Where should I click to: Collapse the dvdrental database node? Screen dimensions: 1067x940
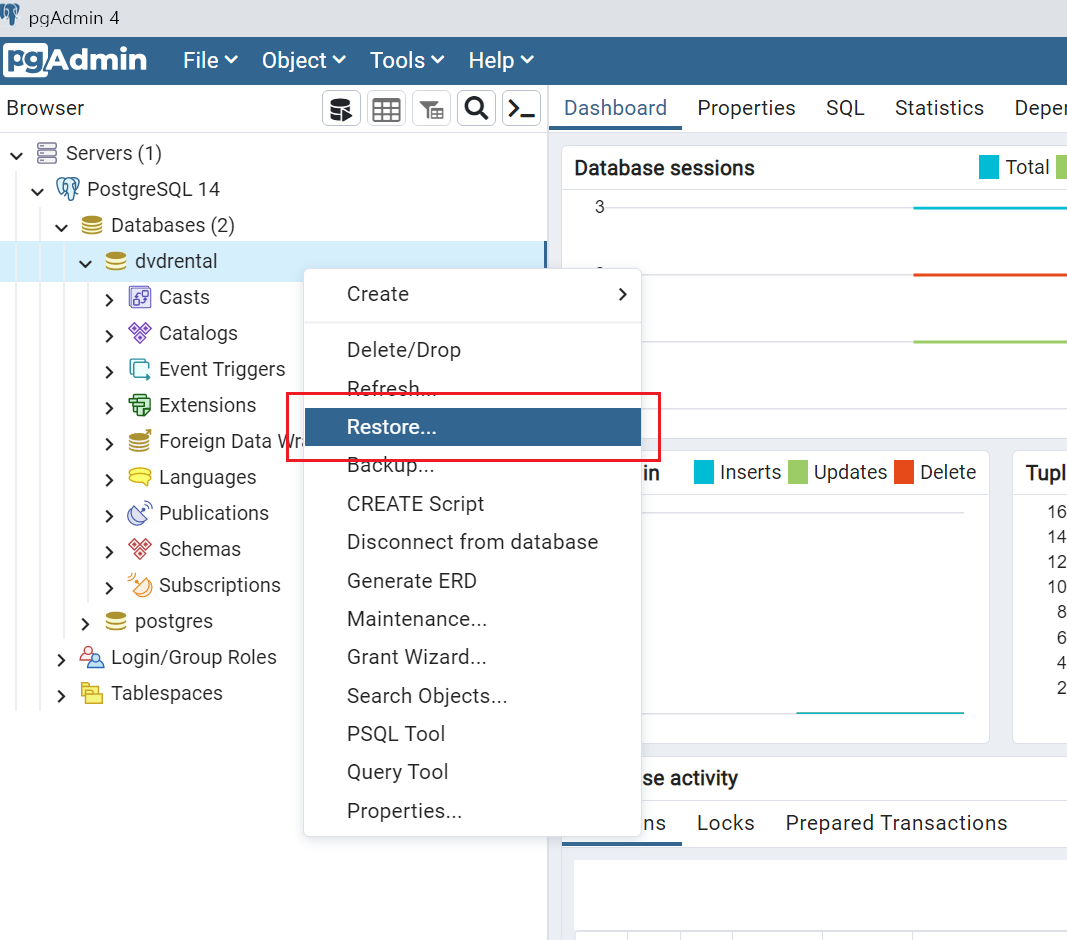point(85,263)
